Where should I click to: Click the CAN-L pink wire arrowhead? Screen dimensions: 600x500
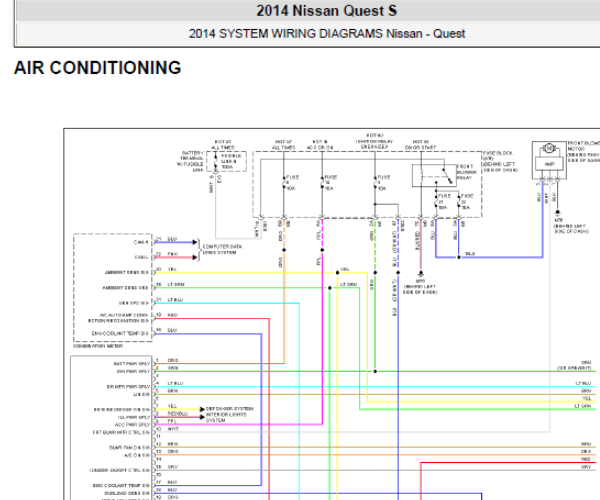(x=195, y=257)
